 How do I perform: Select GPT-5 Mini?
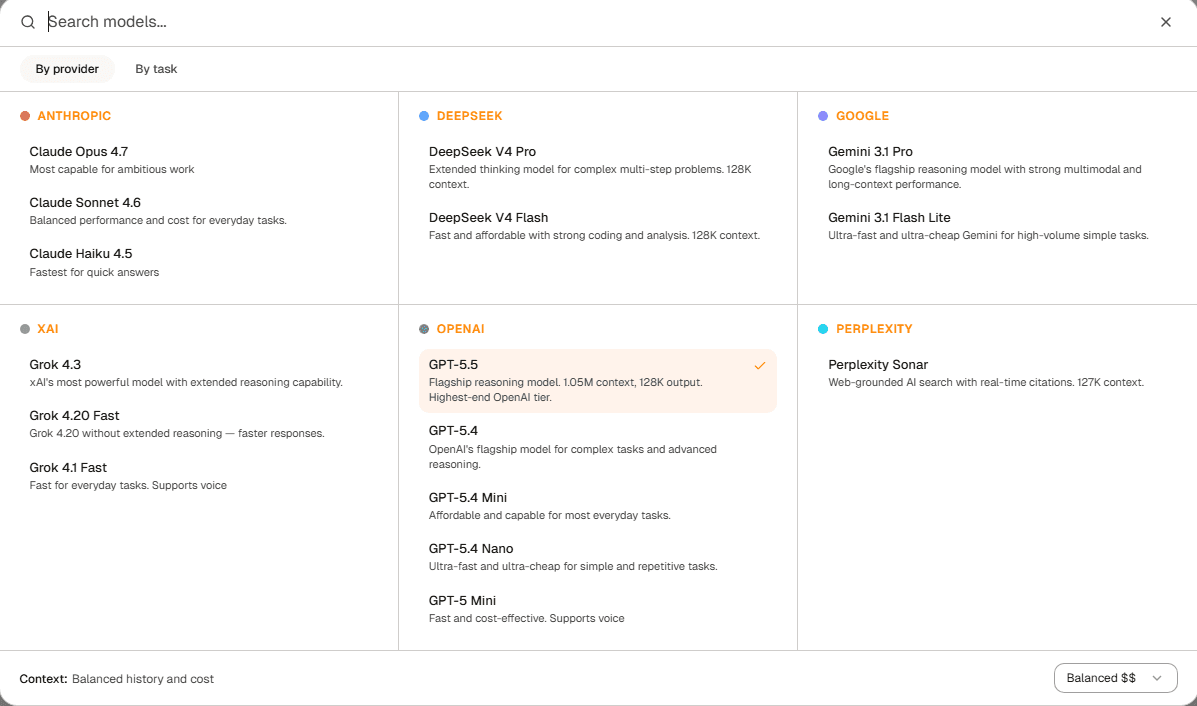coord(598,609)
